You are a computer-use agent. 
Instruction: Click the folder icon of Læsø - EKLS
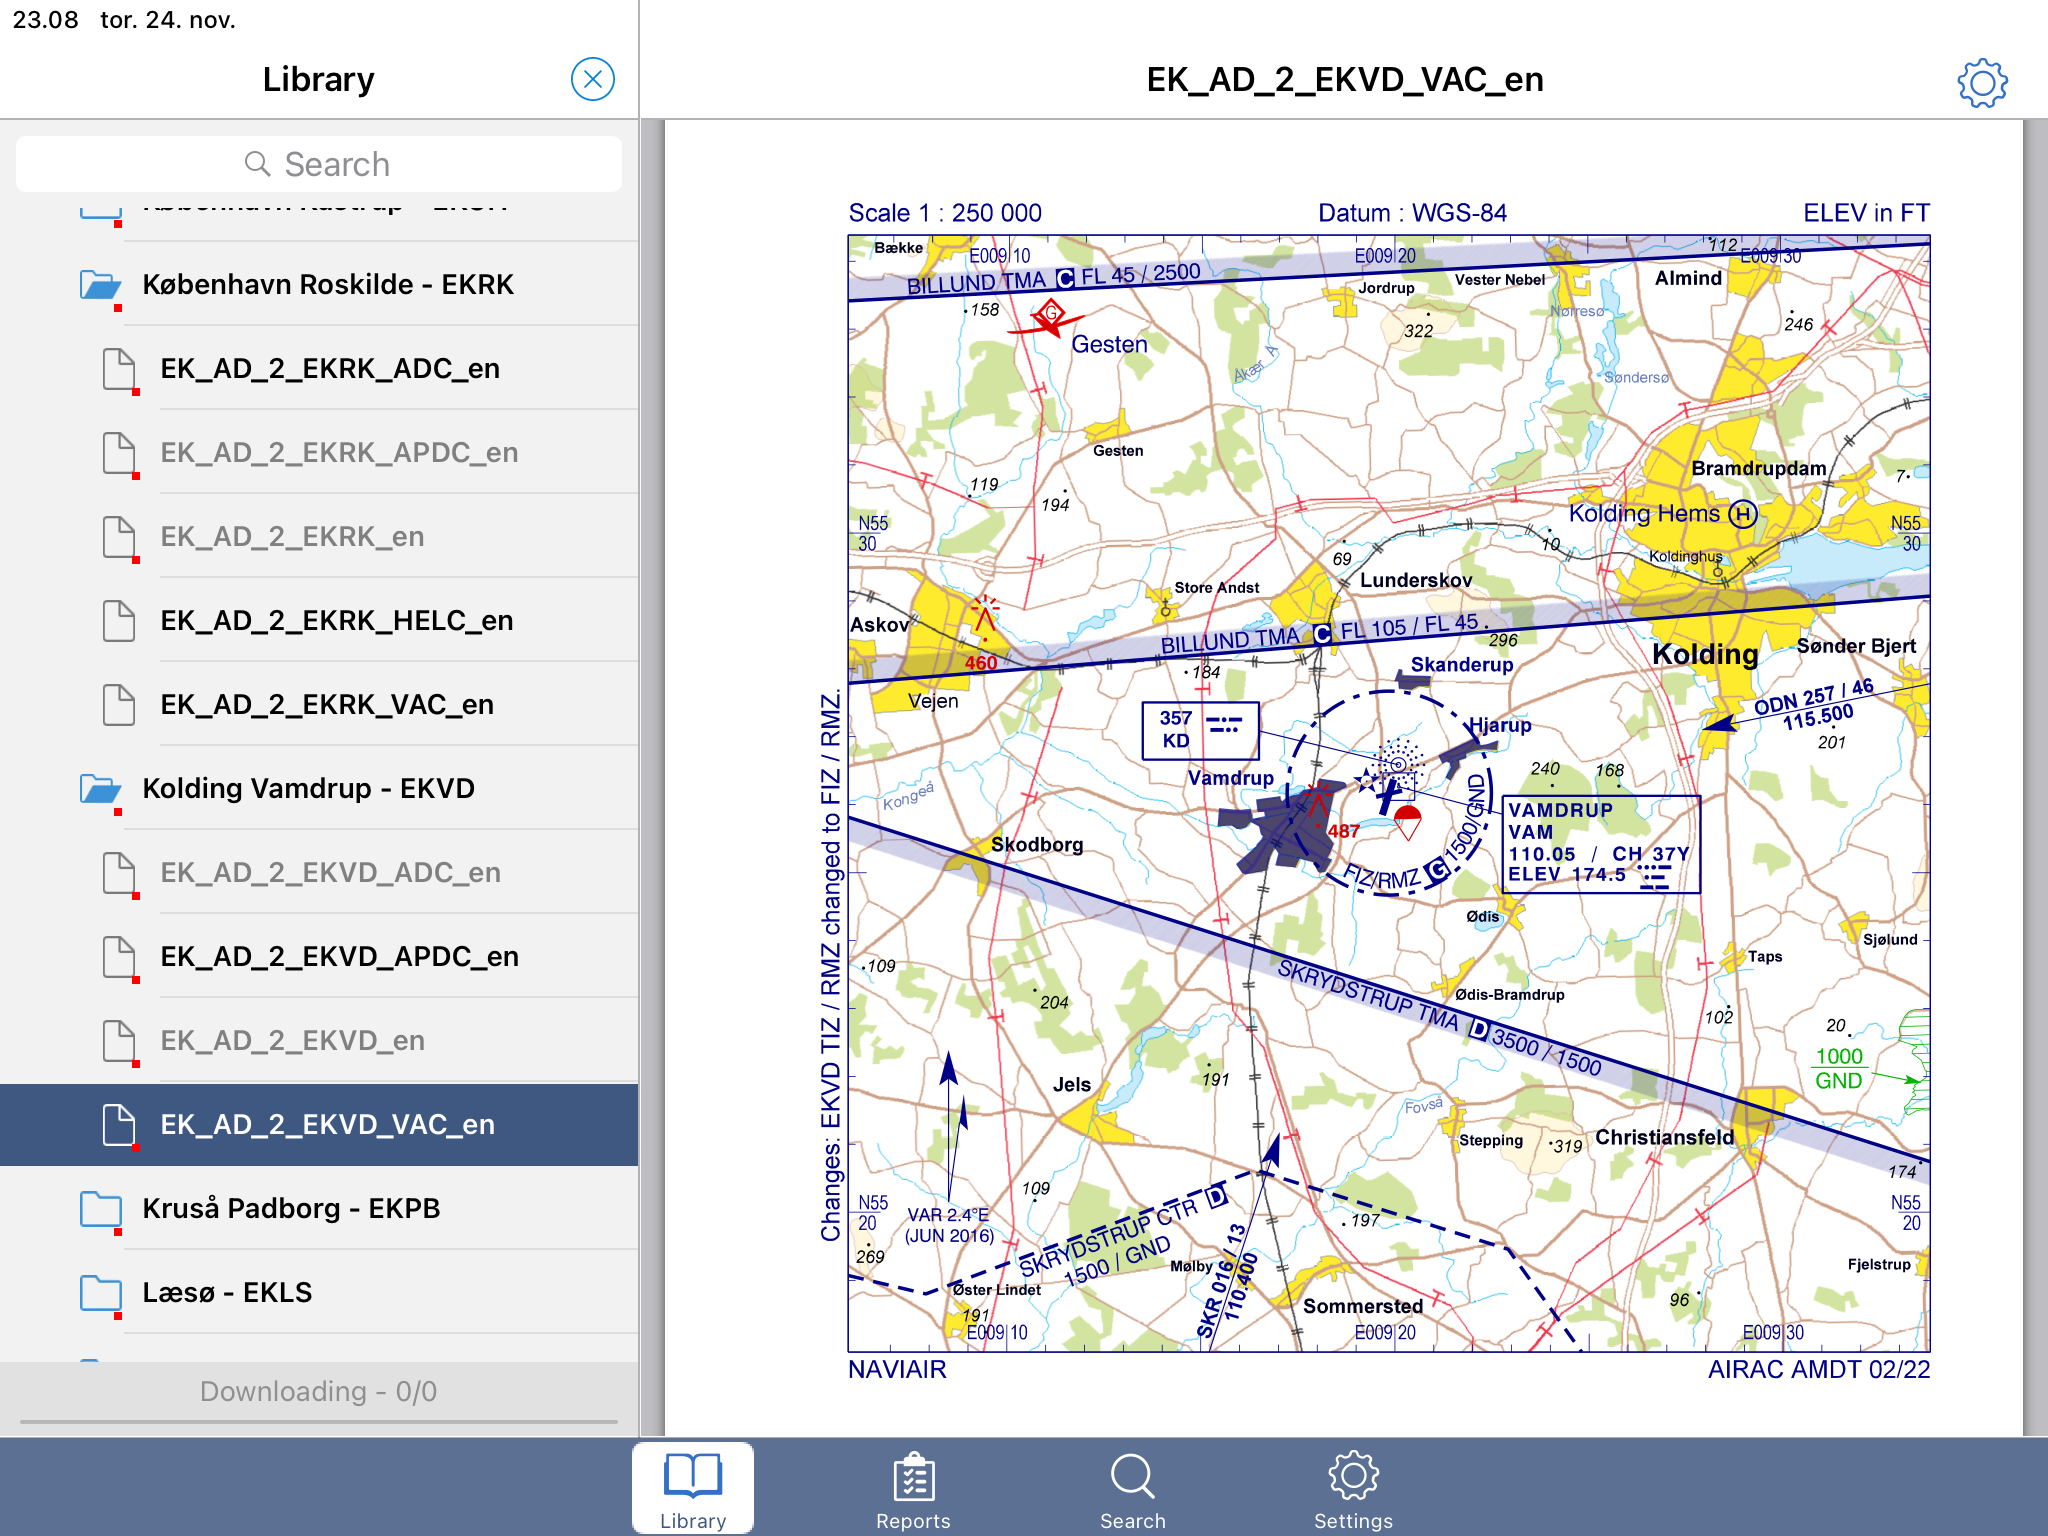point(101,1293)
